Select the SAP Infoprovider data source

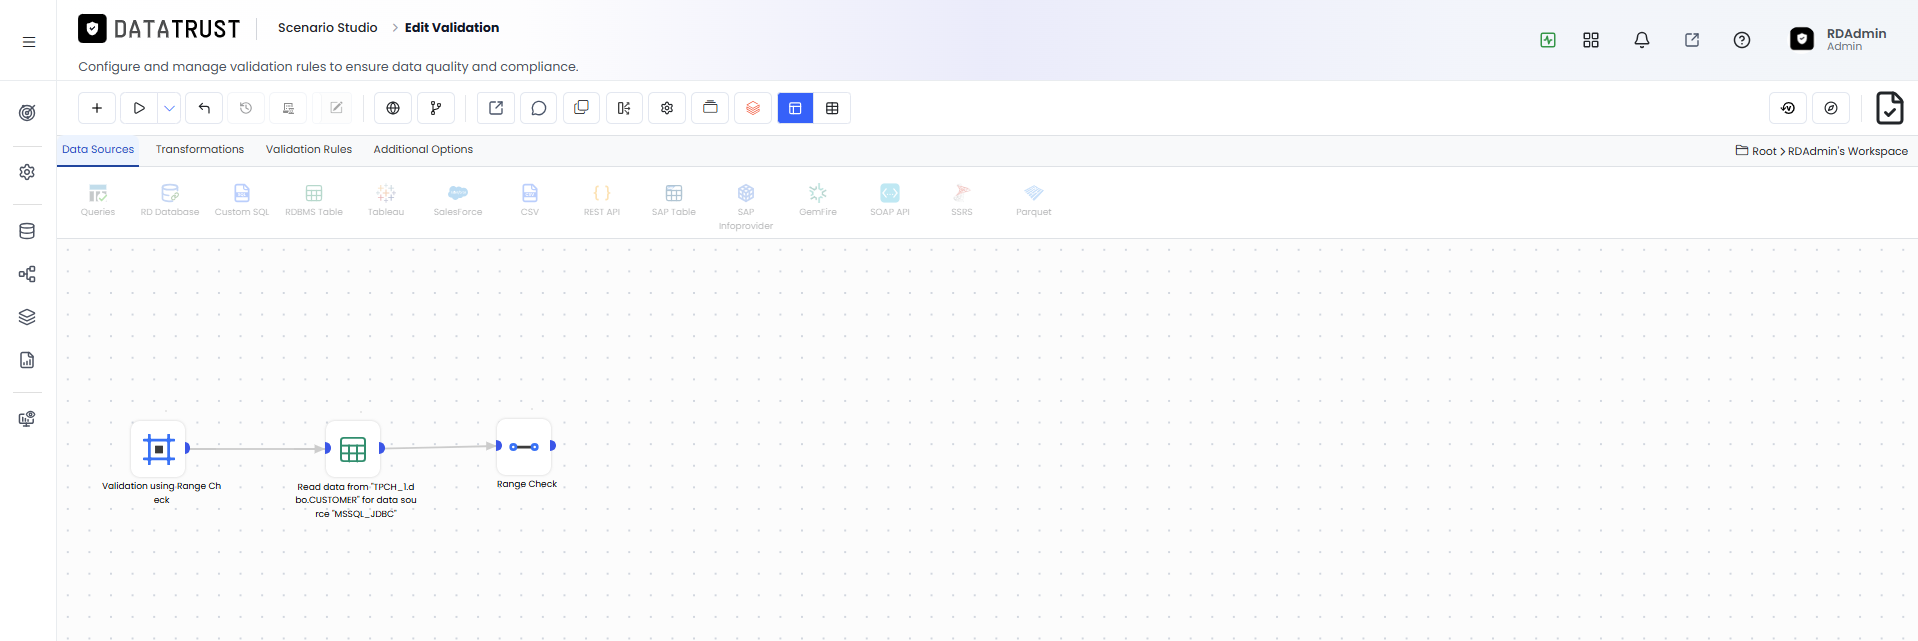click(746, 206)
